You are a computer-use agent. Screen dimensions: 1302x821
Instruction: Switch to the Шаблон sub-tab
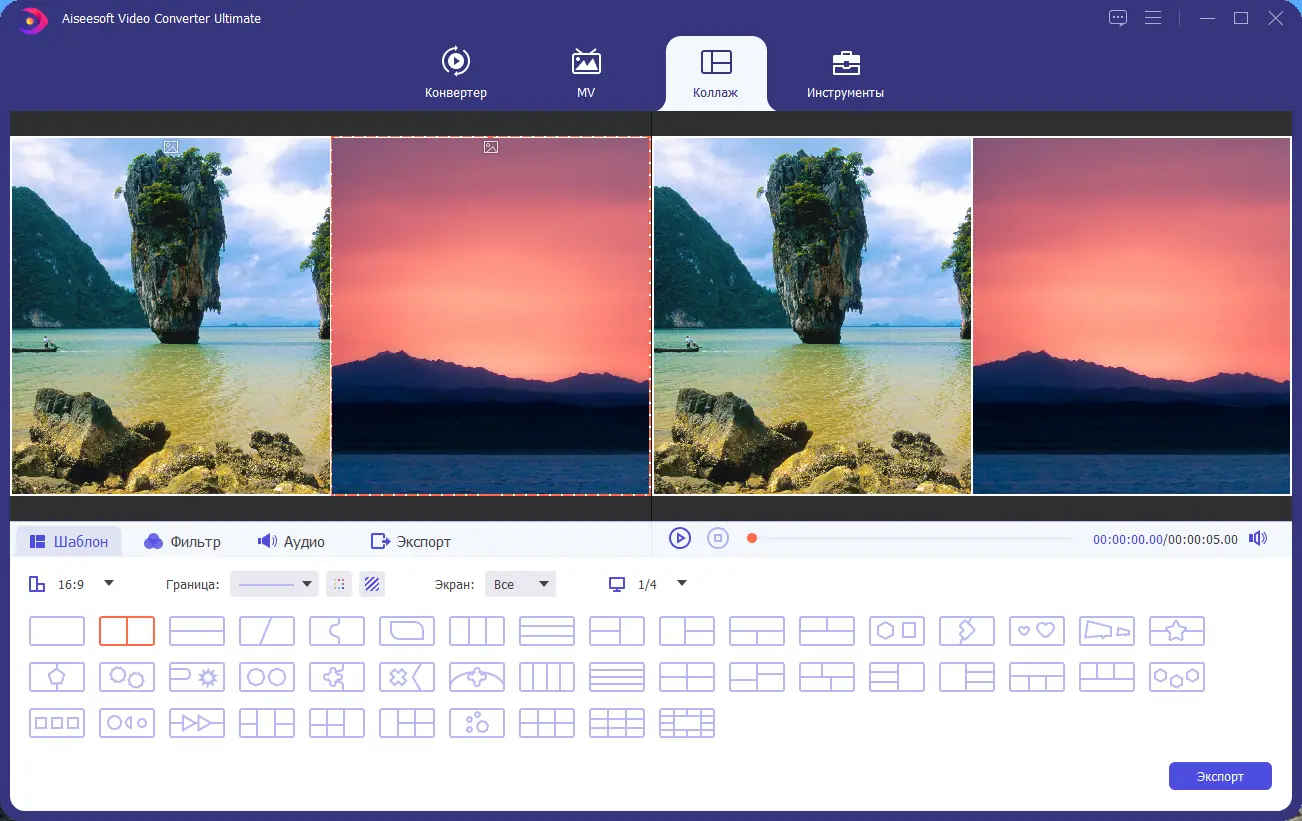(69, 541)
